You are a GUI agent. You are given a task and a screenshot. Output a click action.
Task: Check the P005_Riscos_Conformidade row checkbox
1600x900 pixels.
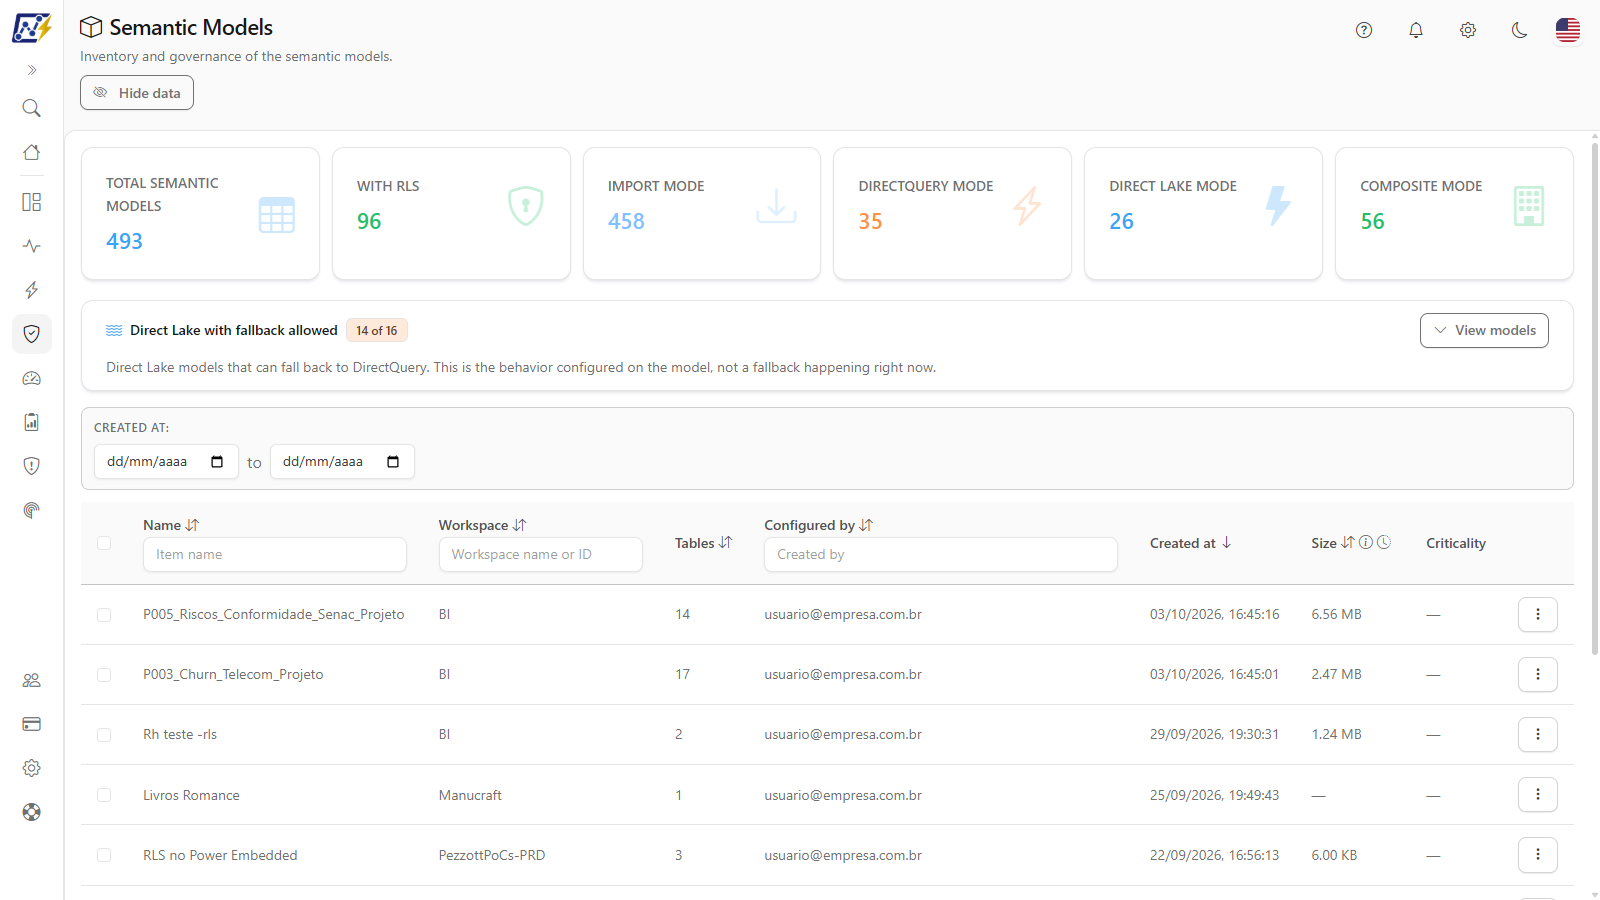point(104,615)
